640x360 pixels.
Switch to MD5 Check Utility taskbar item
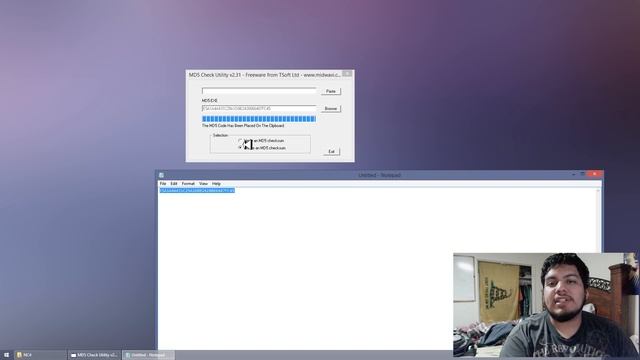point(94,355)
